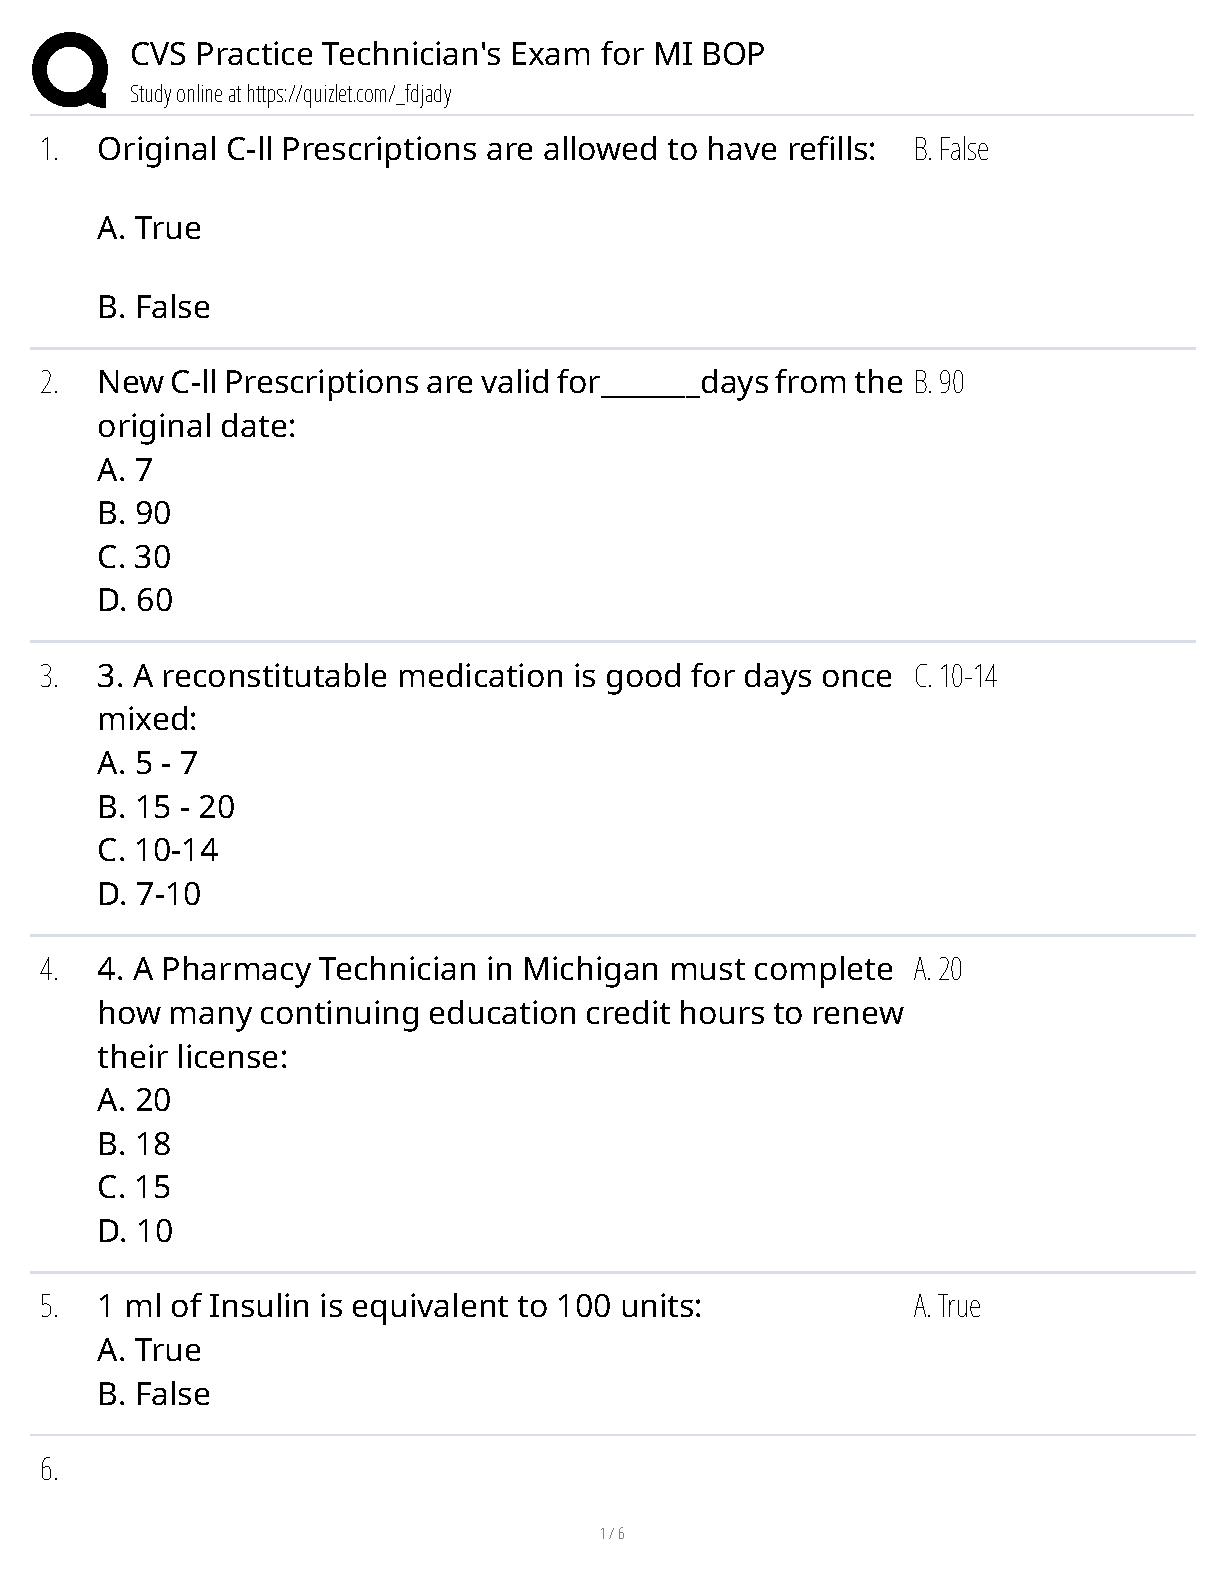Select option A. 5 - 7 for reconstitutable medication
This screenshot has height=1584, width=1224.
coord(147,764)
